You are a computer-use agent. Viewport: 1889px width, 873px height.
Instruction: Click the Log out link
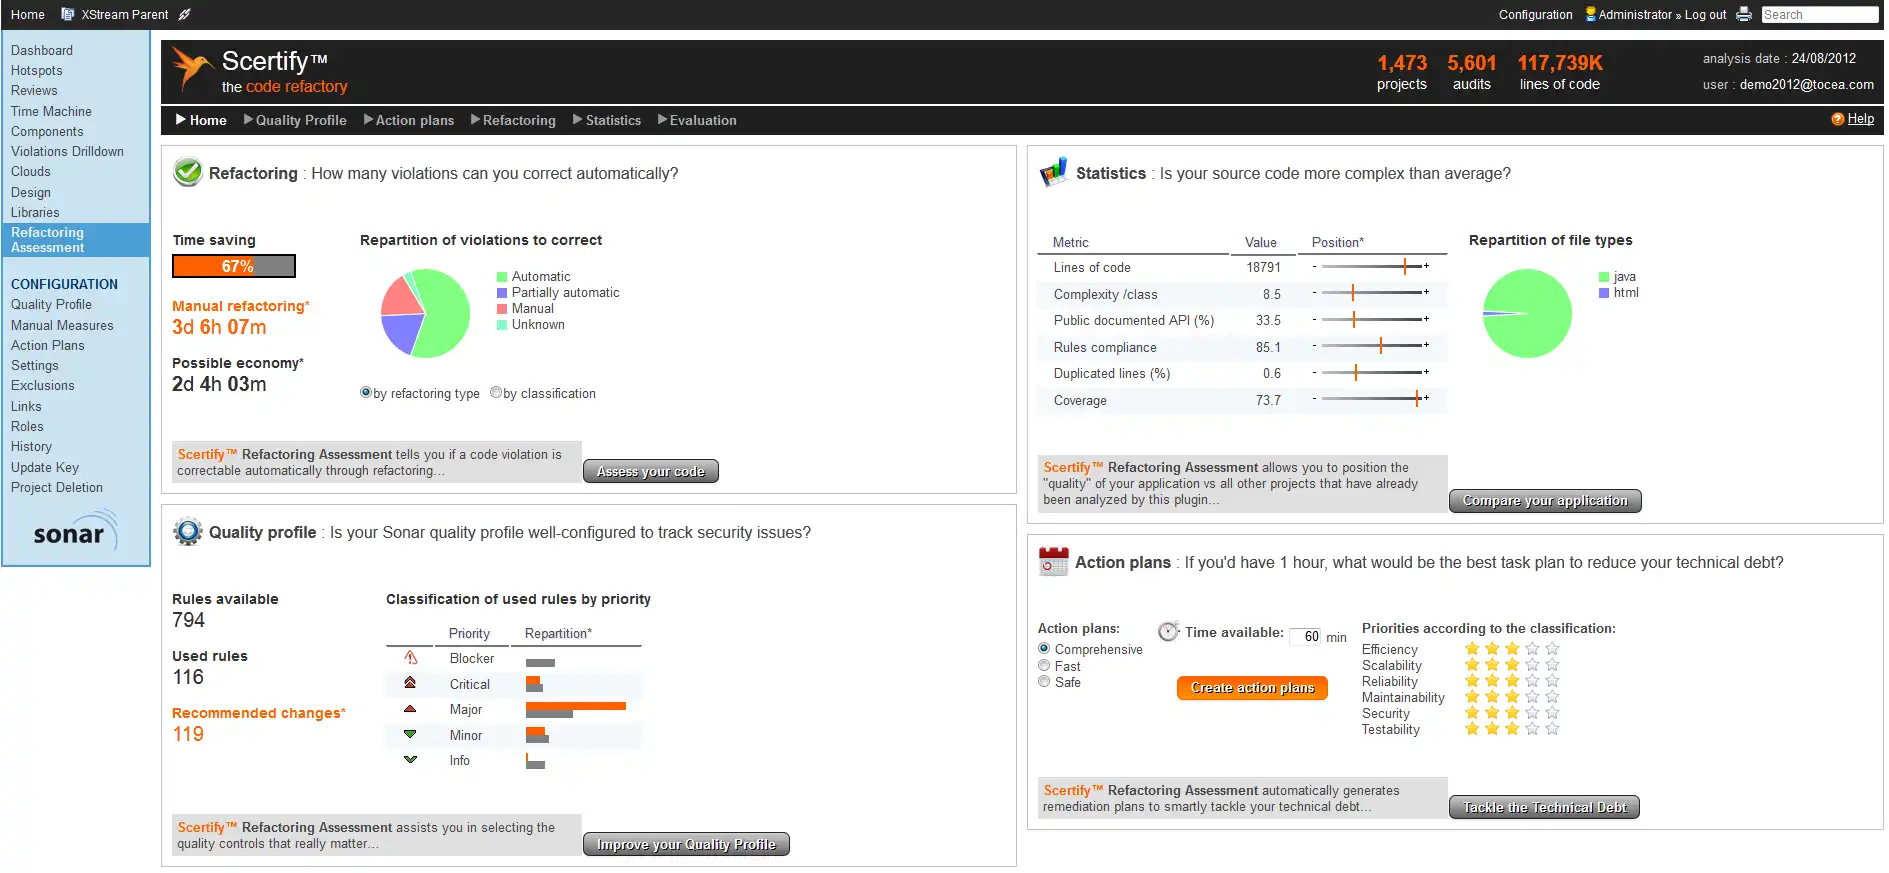coord(1705,14)
